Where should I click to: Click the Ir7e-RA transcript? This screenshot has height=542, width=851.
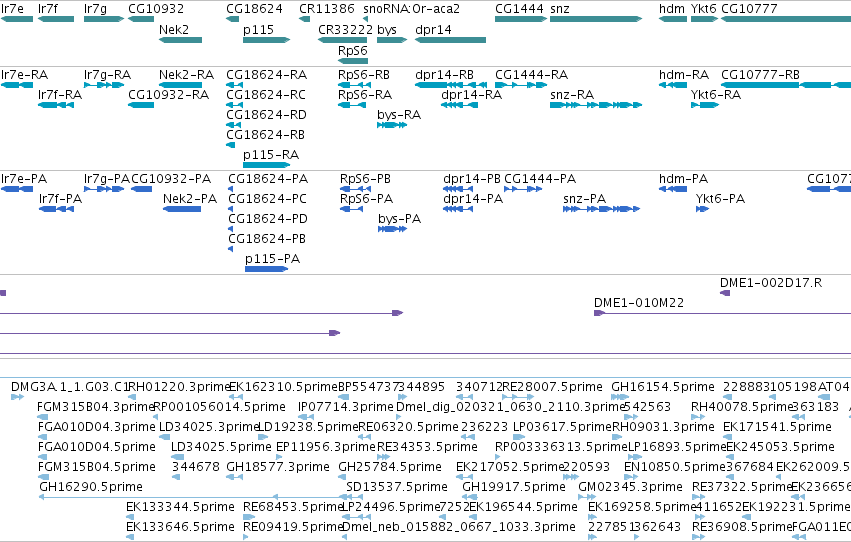click(17, 85)
